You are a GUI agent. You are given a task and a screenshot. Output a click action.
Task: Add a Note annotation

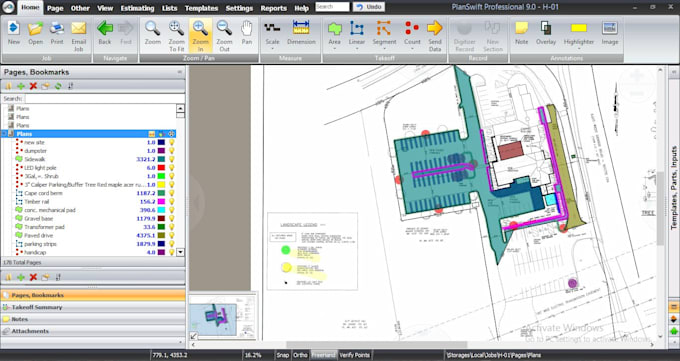[x=522, y=33]
